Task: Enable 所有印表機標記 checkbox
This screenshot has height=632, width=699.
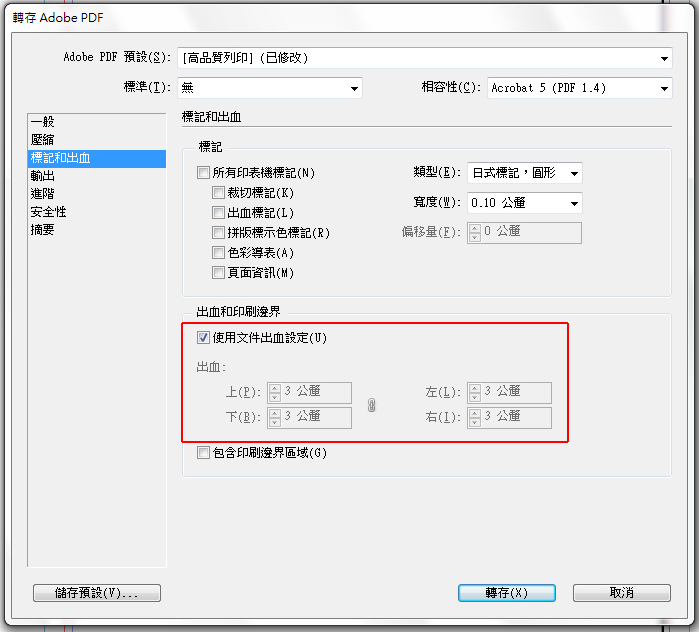Action: tap(203, 172)
